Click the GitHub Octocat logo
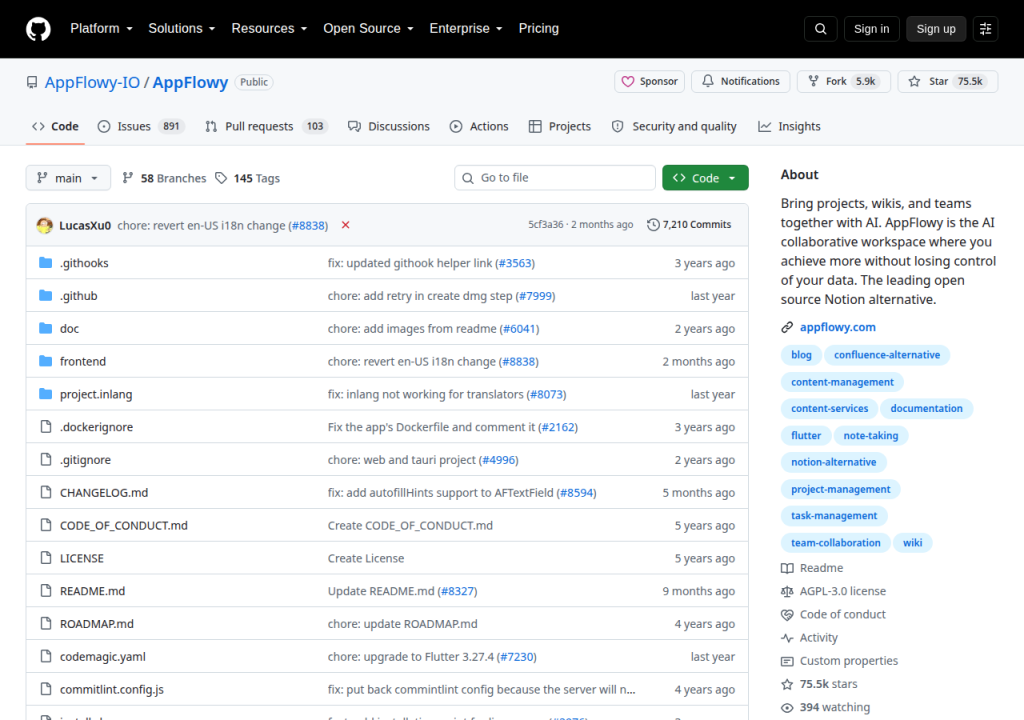Viewport: 1024px width, 720px height. [38, 29]
